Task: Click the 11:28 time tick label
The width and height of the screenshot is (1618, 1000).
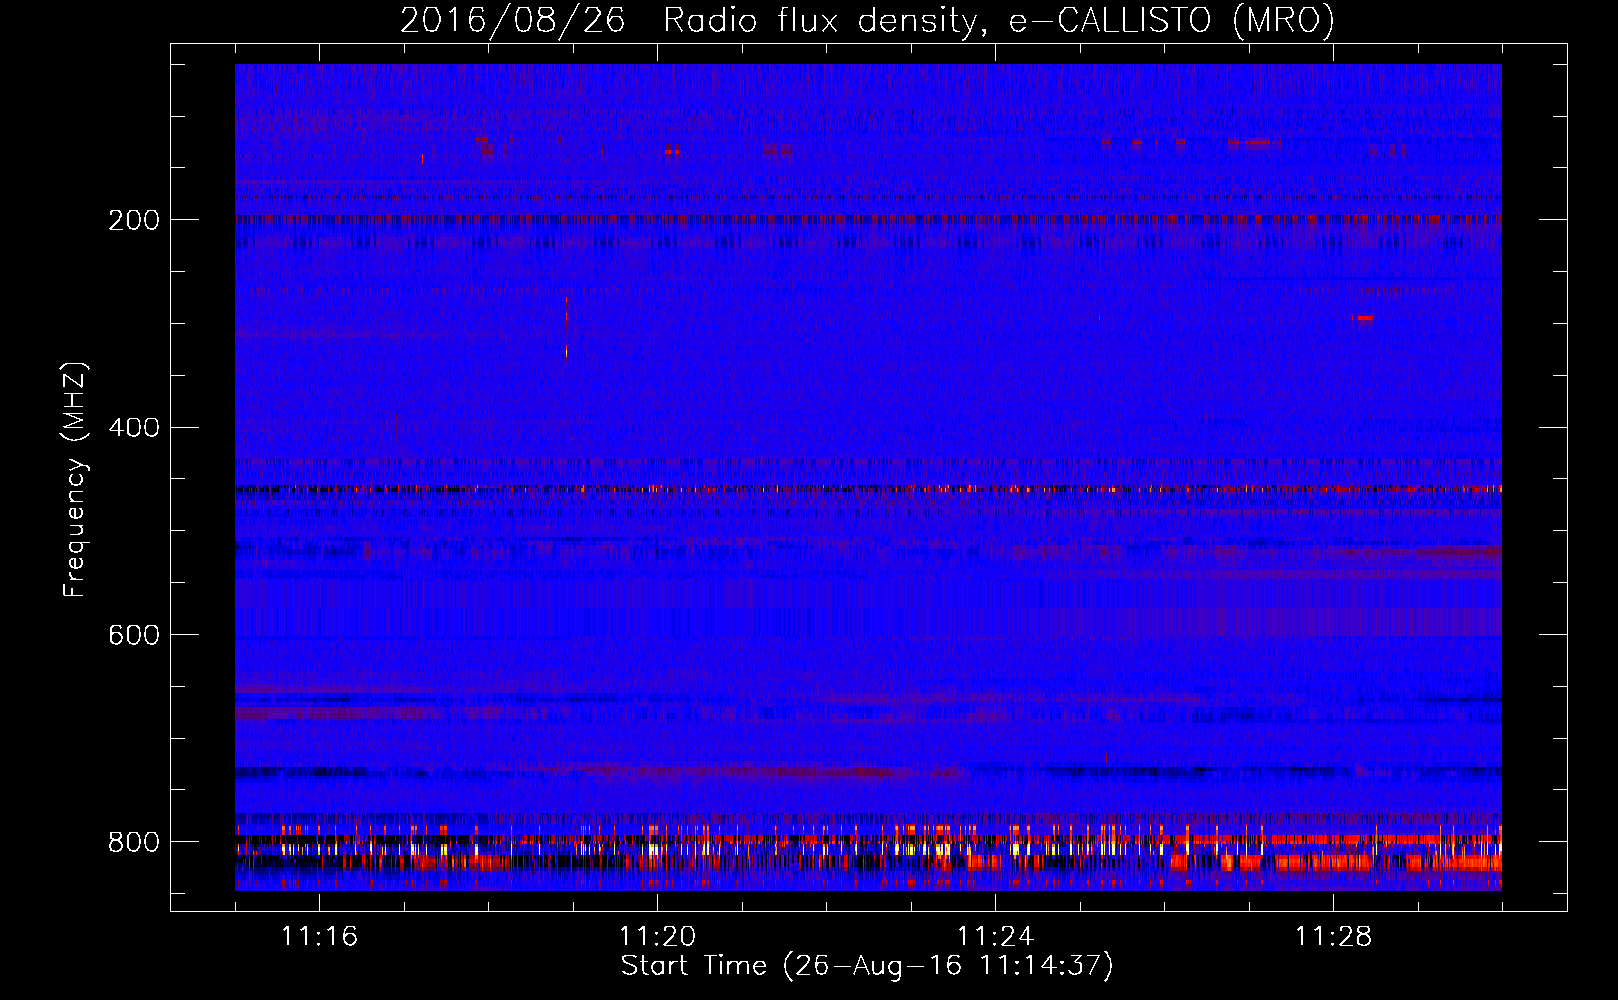Action: point(1333,936)
